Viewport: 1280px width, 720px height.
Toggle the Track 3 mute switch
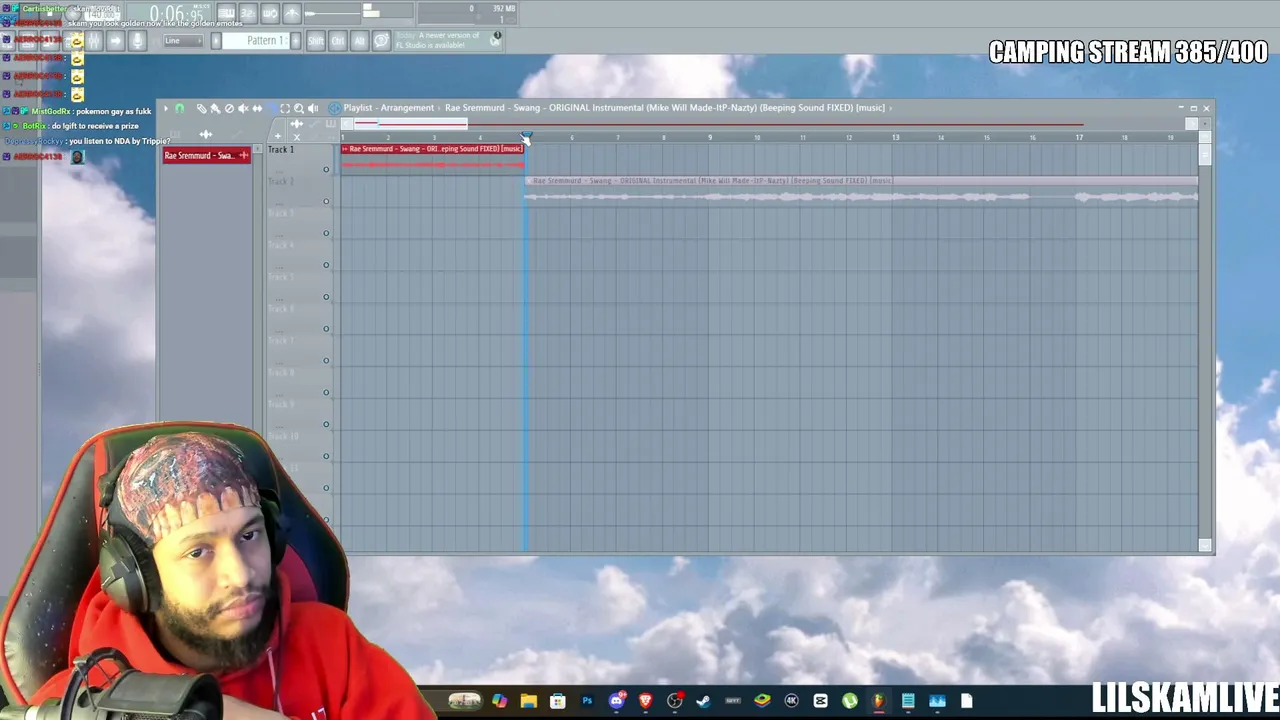326,234
